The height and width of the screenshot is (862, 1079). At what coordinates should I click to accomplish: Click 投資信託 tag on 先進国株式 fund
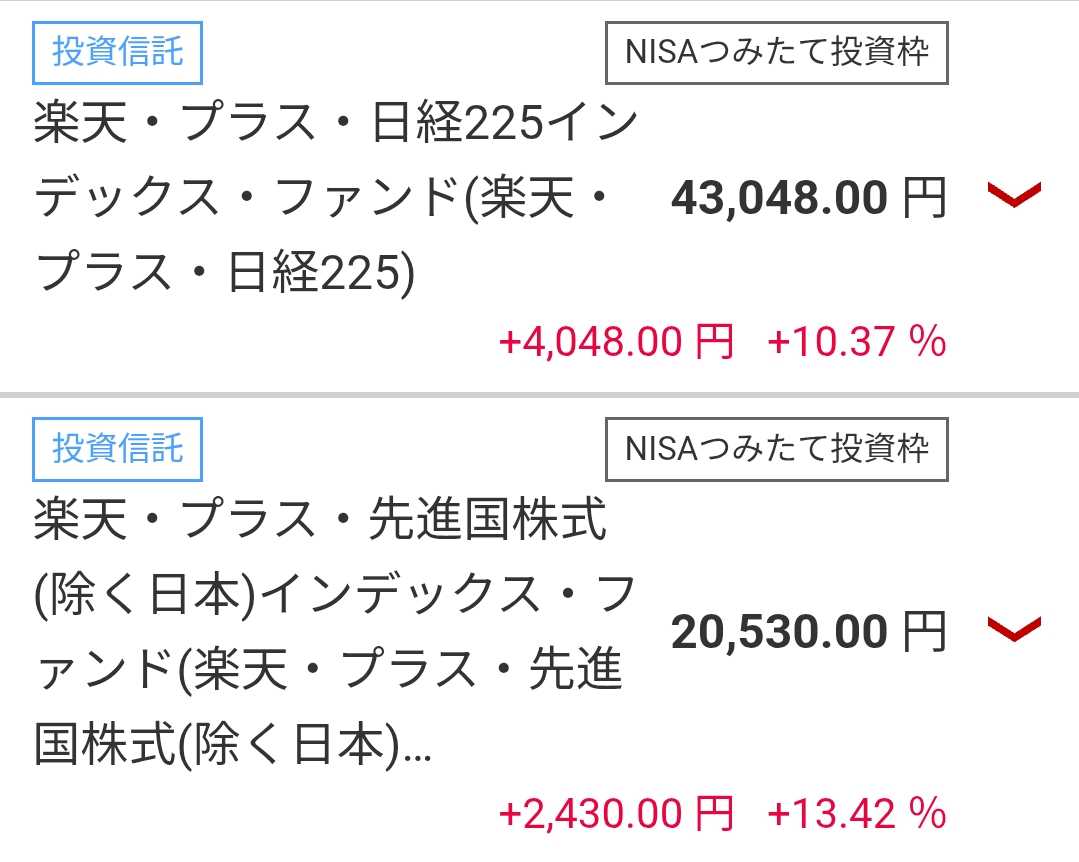[118, 449]
